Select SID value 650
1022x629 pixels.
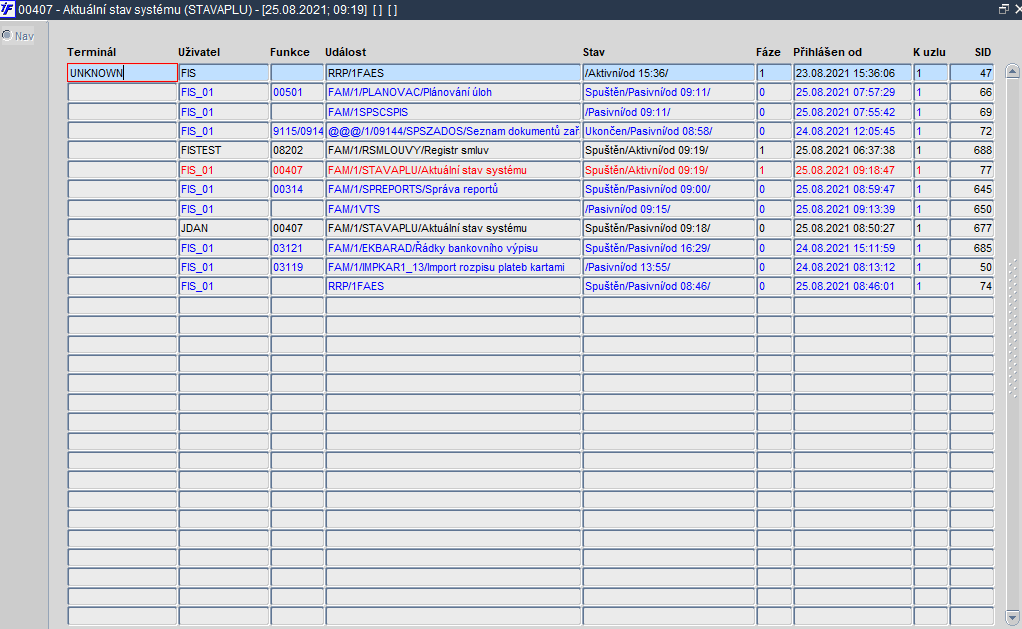point(971,209)
